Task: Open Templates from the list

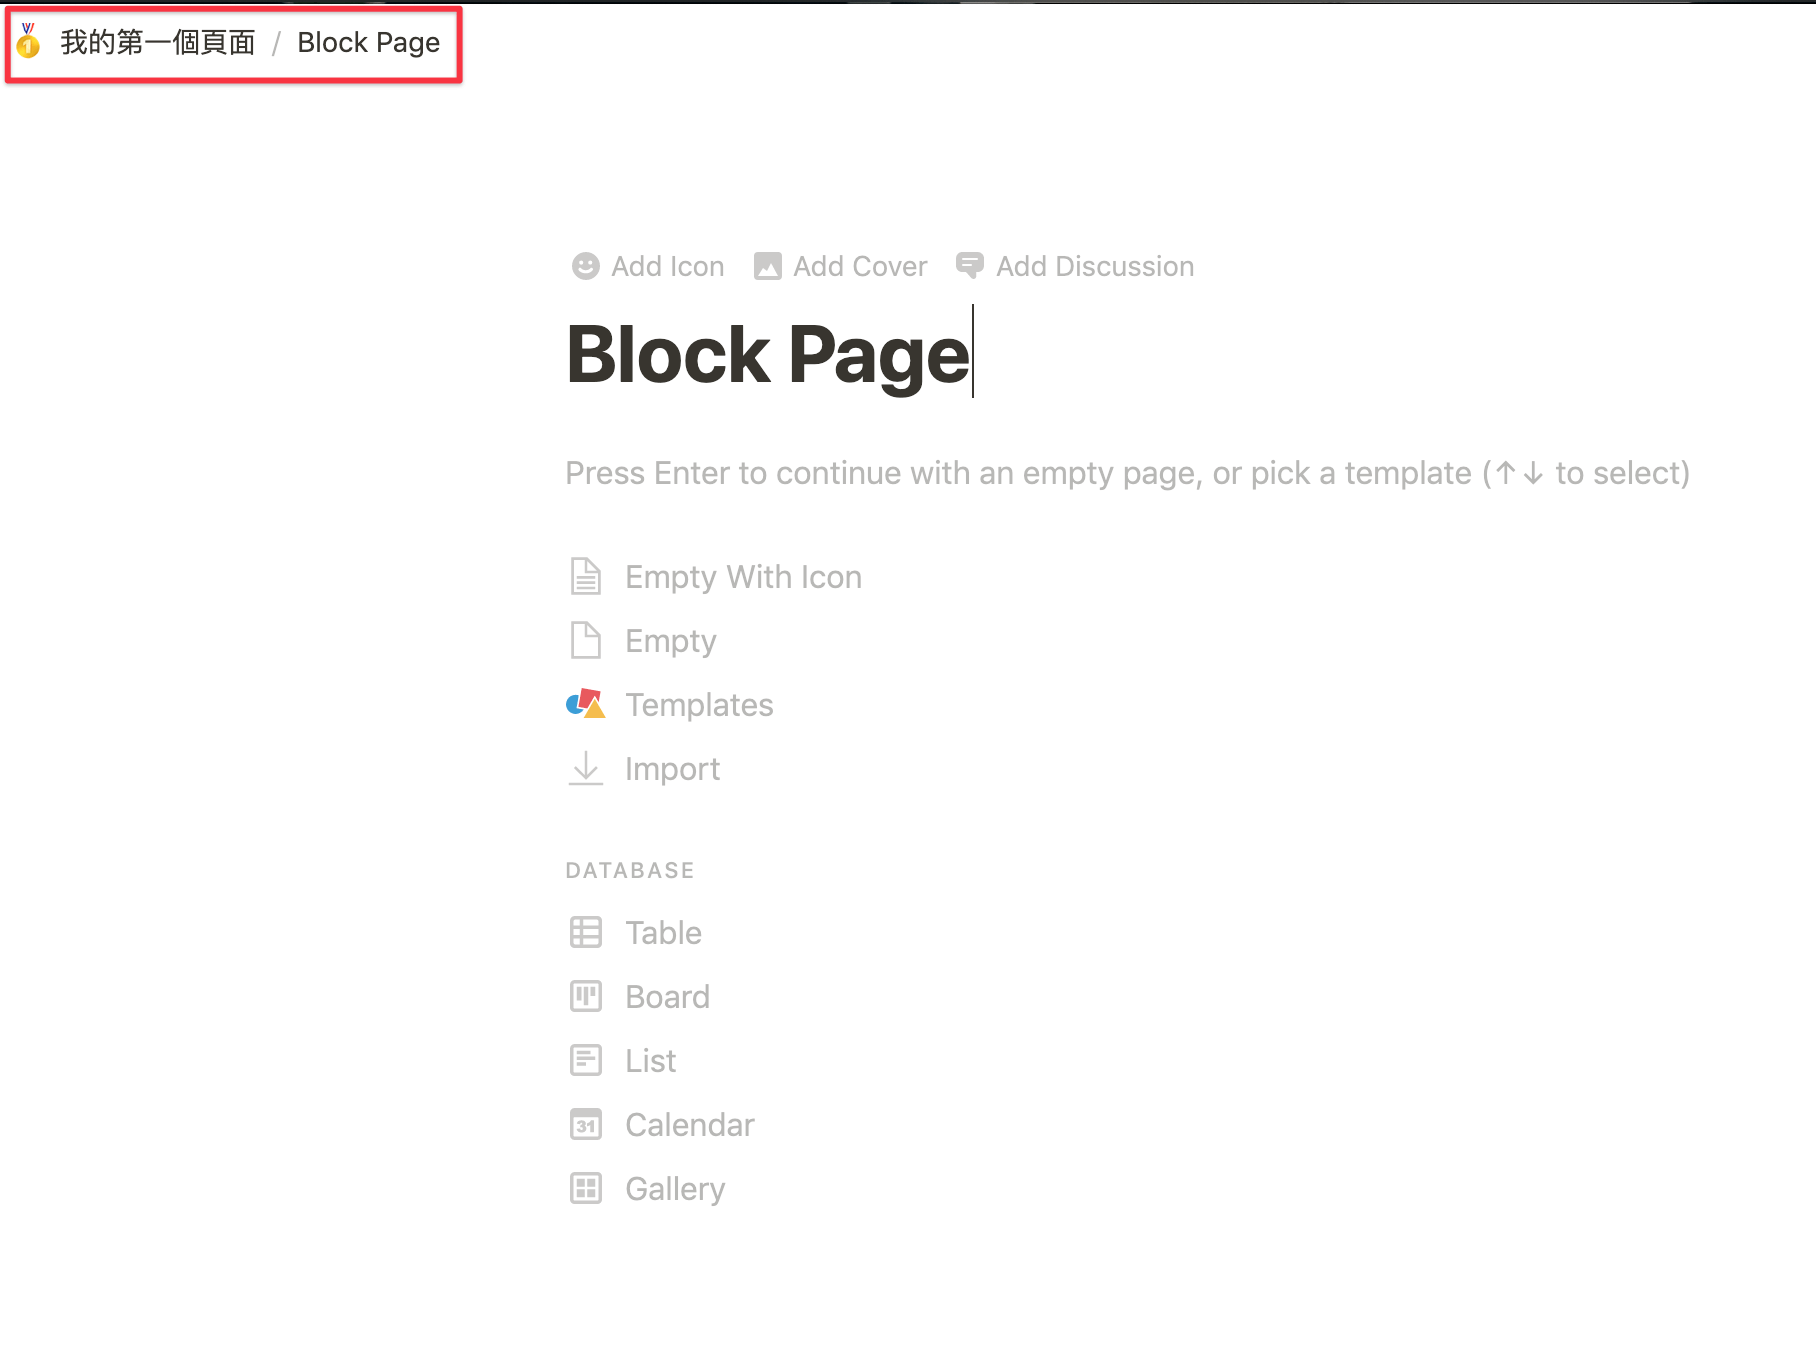Action: [x=698, y=705]
